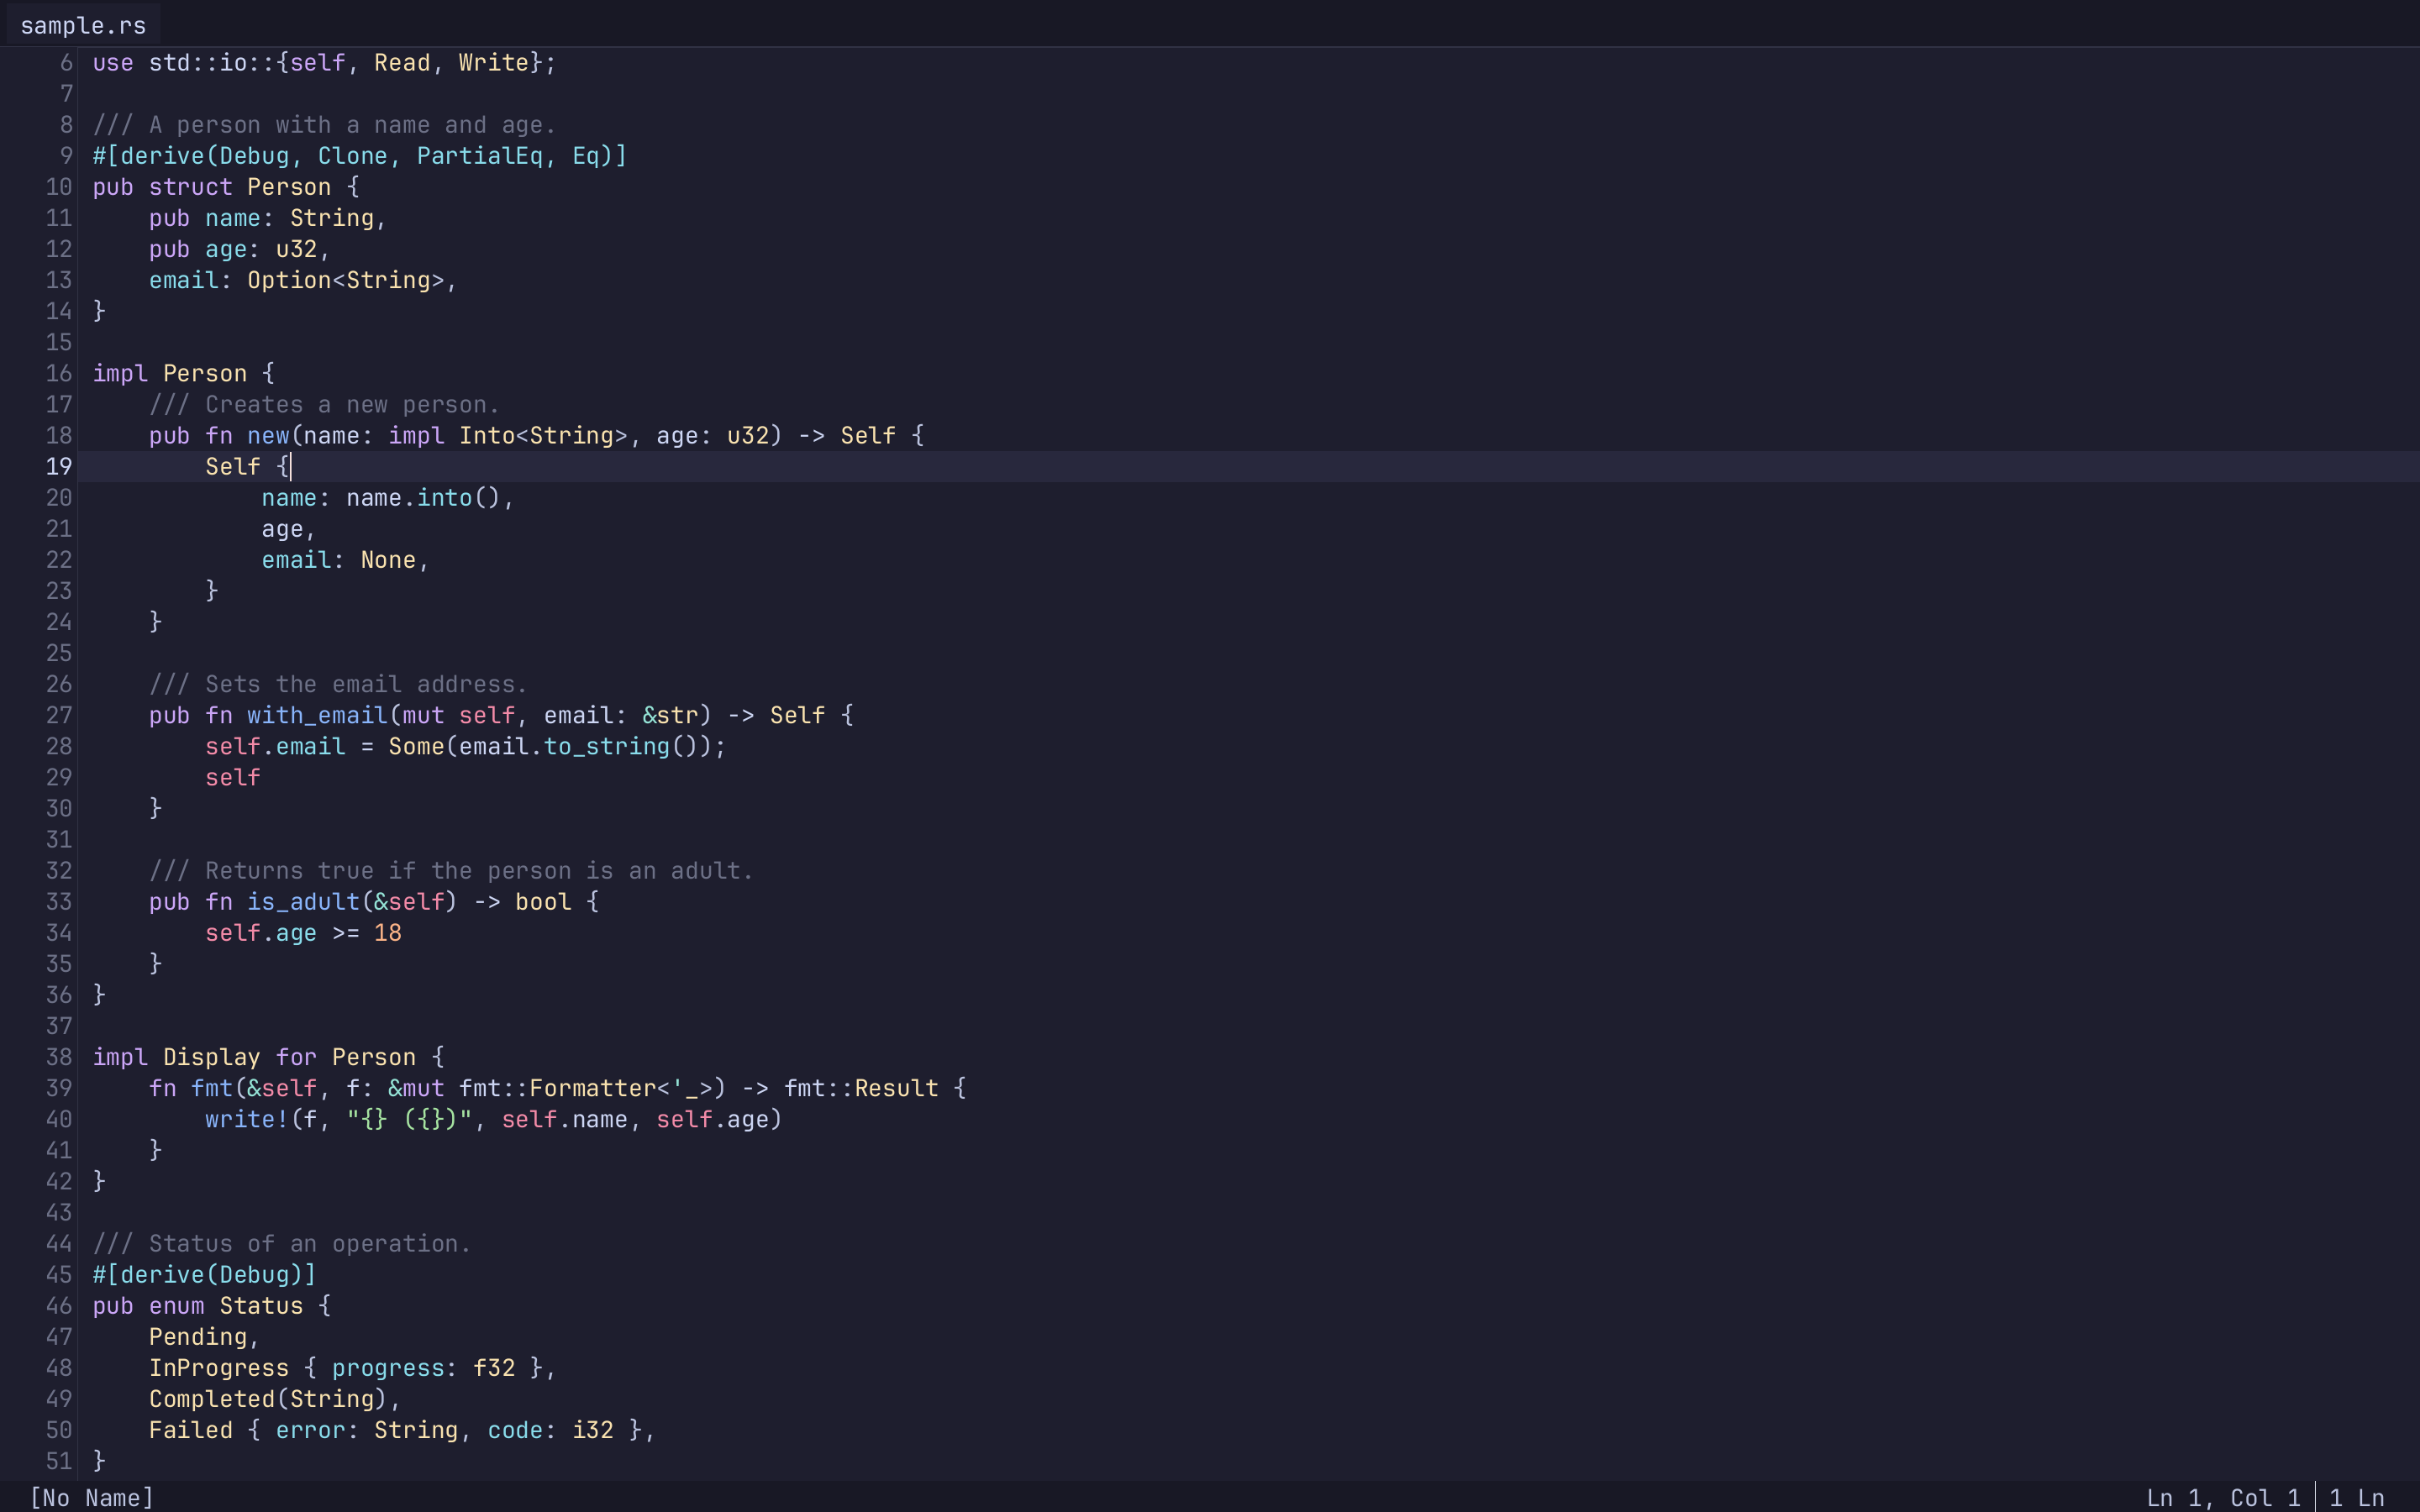The width and height of the screenshot is (2420, 1512).
Task: Click line number 38 in the gutter
Action: [58, 1057]
